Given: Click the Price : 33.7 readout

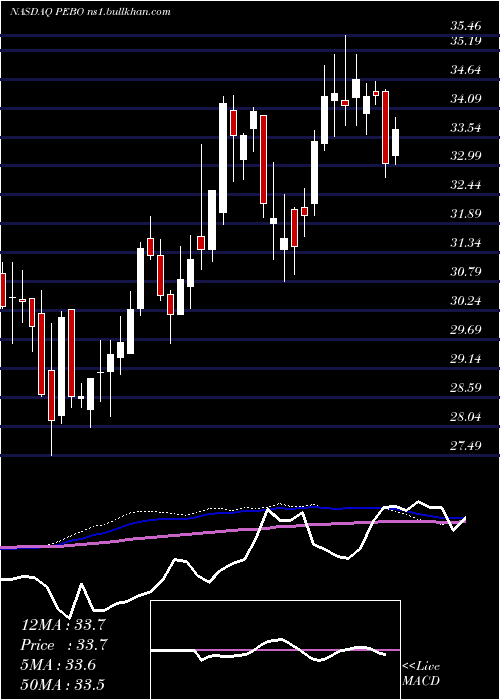Looking at the screenshot, I should pos(64,645).
